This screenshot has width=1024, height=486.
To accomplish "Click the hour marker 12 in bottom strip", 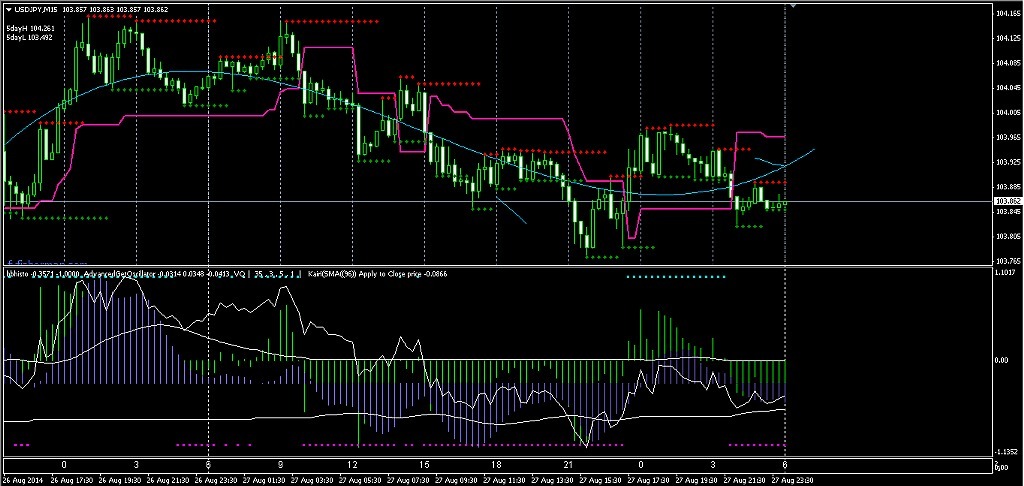I will pyautogui.click(x=353, y=465).
